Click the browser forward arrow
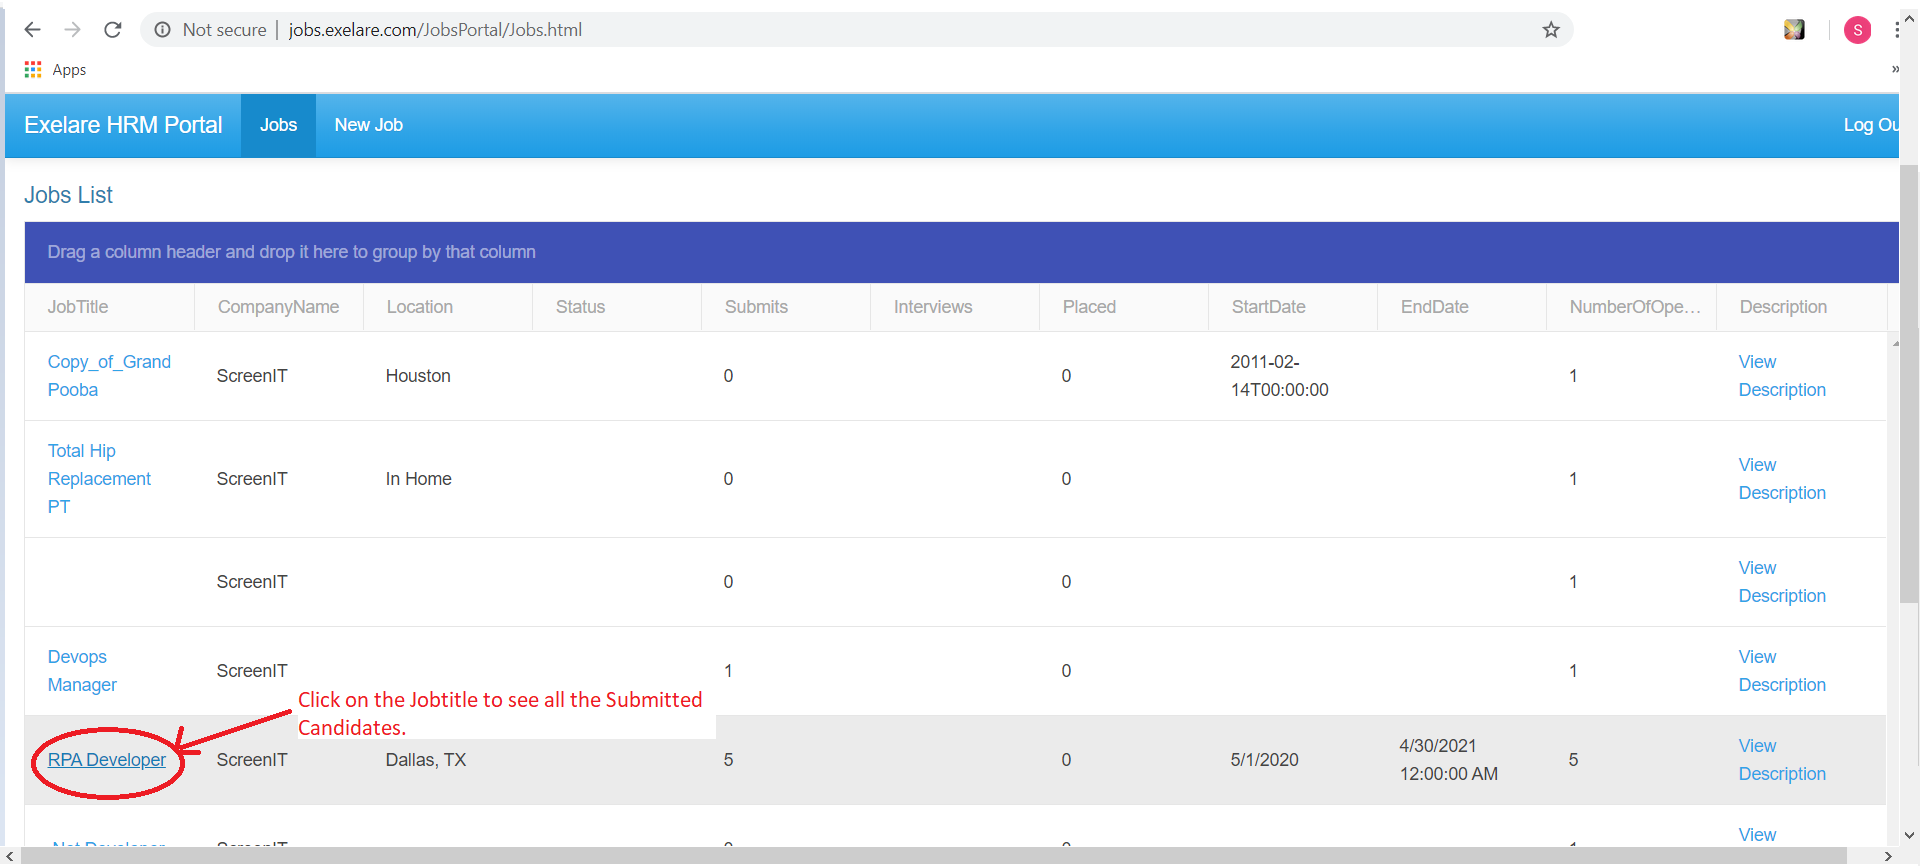Viewport: 1920px width, 866px height. tap(72, 30)
